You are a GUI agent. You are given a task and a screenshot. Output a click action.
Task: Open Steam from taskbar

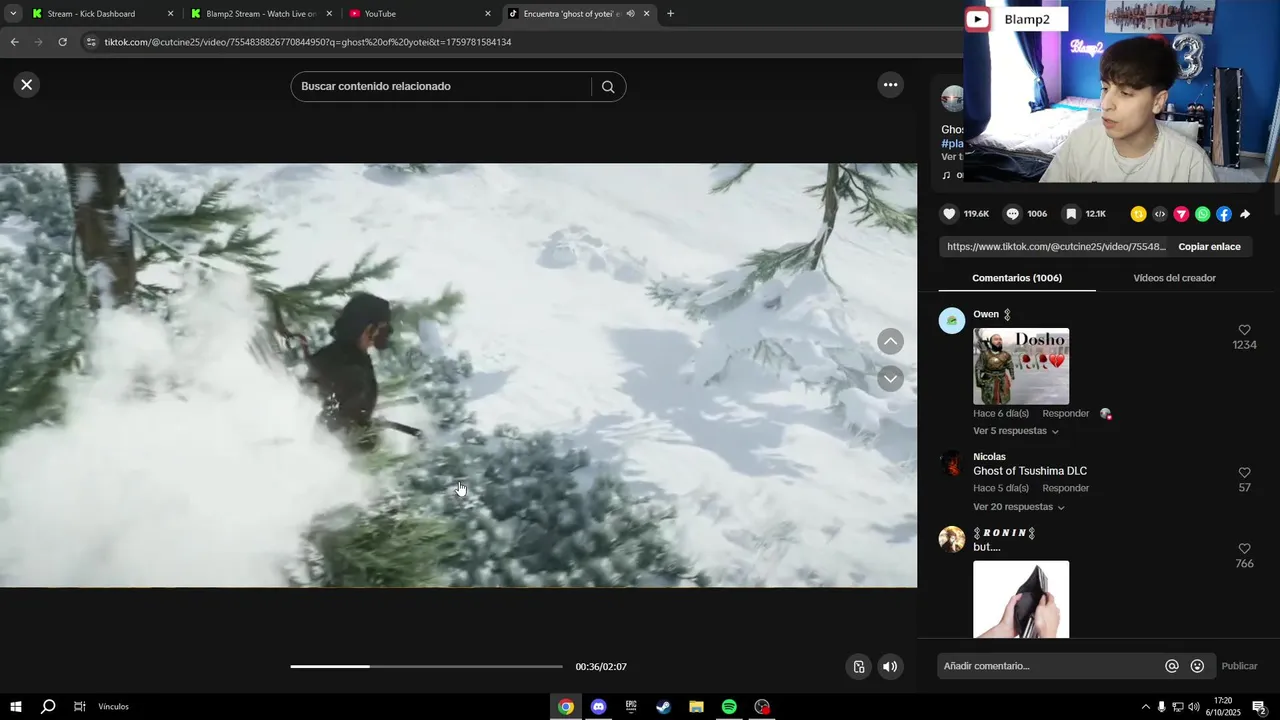(663, 707)
